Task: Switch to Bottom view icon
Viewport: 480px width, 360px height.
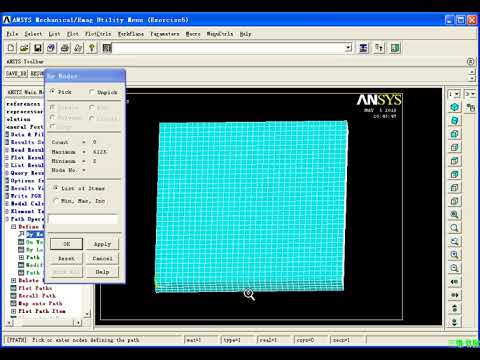Action: (x=454, y=201)
